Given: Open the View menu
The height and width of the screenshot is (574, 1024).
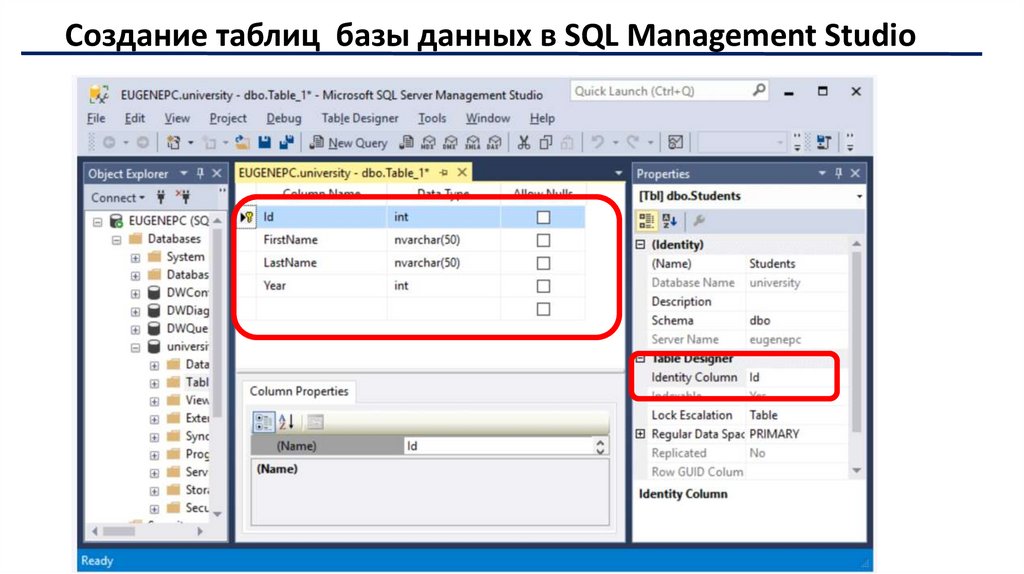Looking at the screenshot, I should (x=176, y=118).
